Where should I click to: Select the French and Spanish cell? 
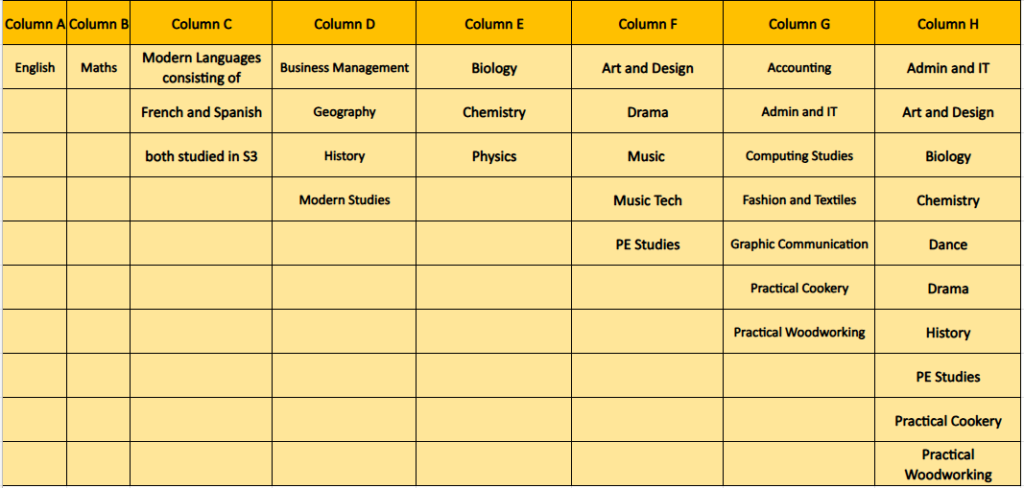(x=201, y=112)
